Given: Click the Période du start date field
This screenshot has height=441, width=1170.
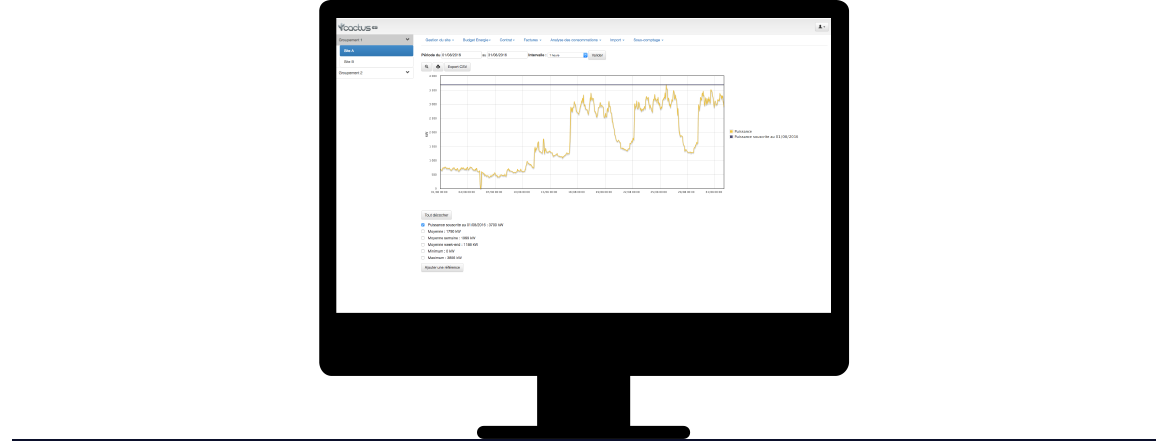Looking at the screenshot, I should pos(460,54).
